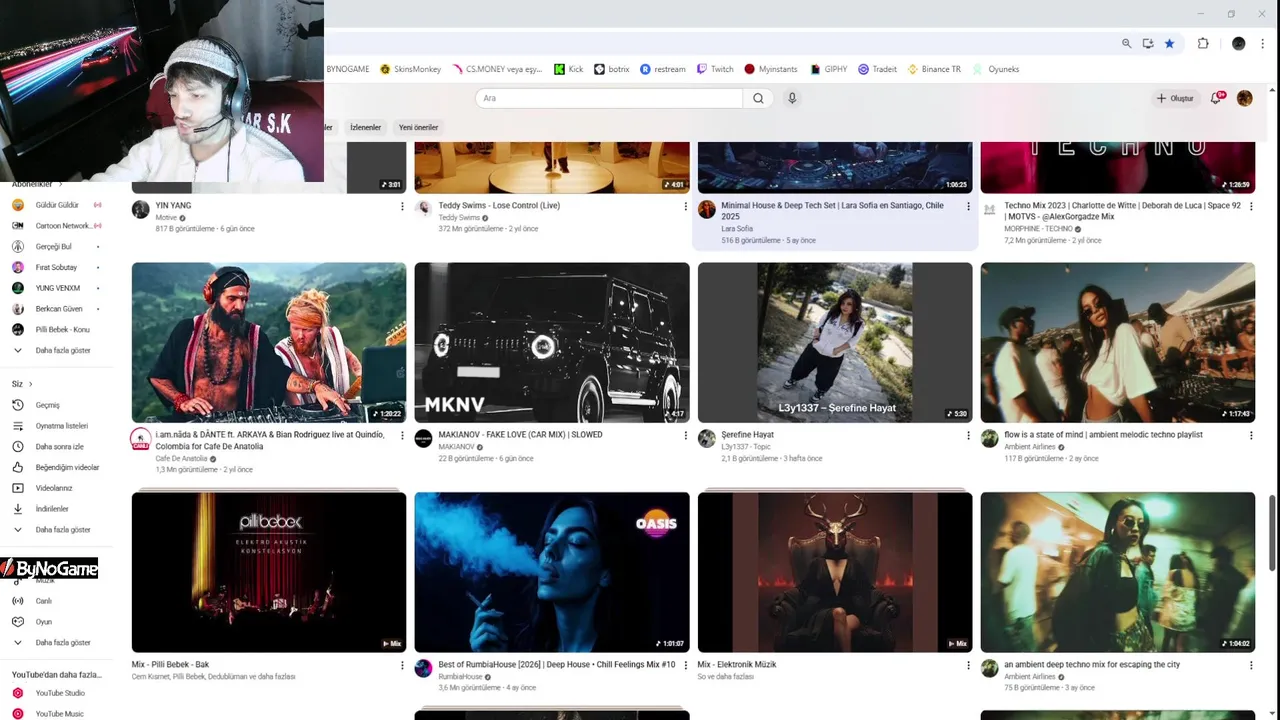Open options for Şerefine Hayat video

point(968,435)
